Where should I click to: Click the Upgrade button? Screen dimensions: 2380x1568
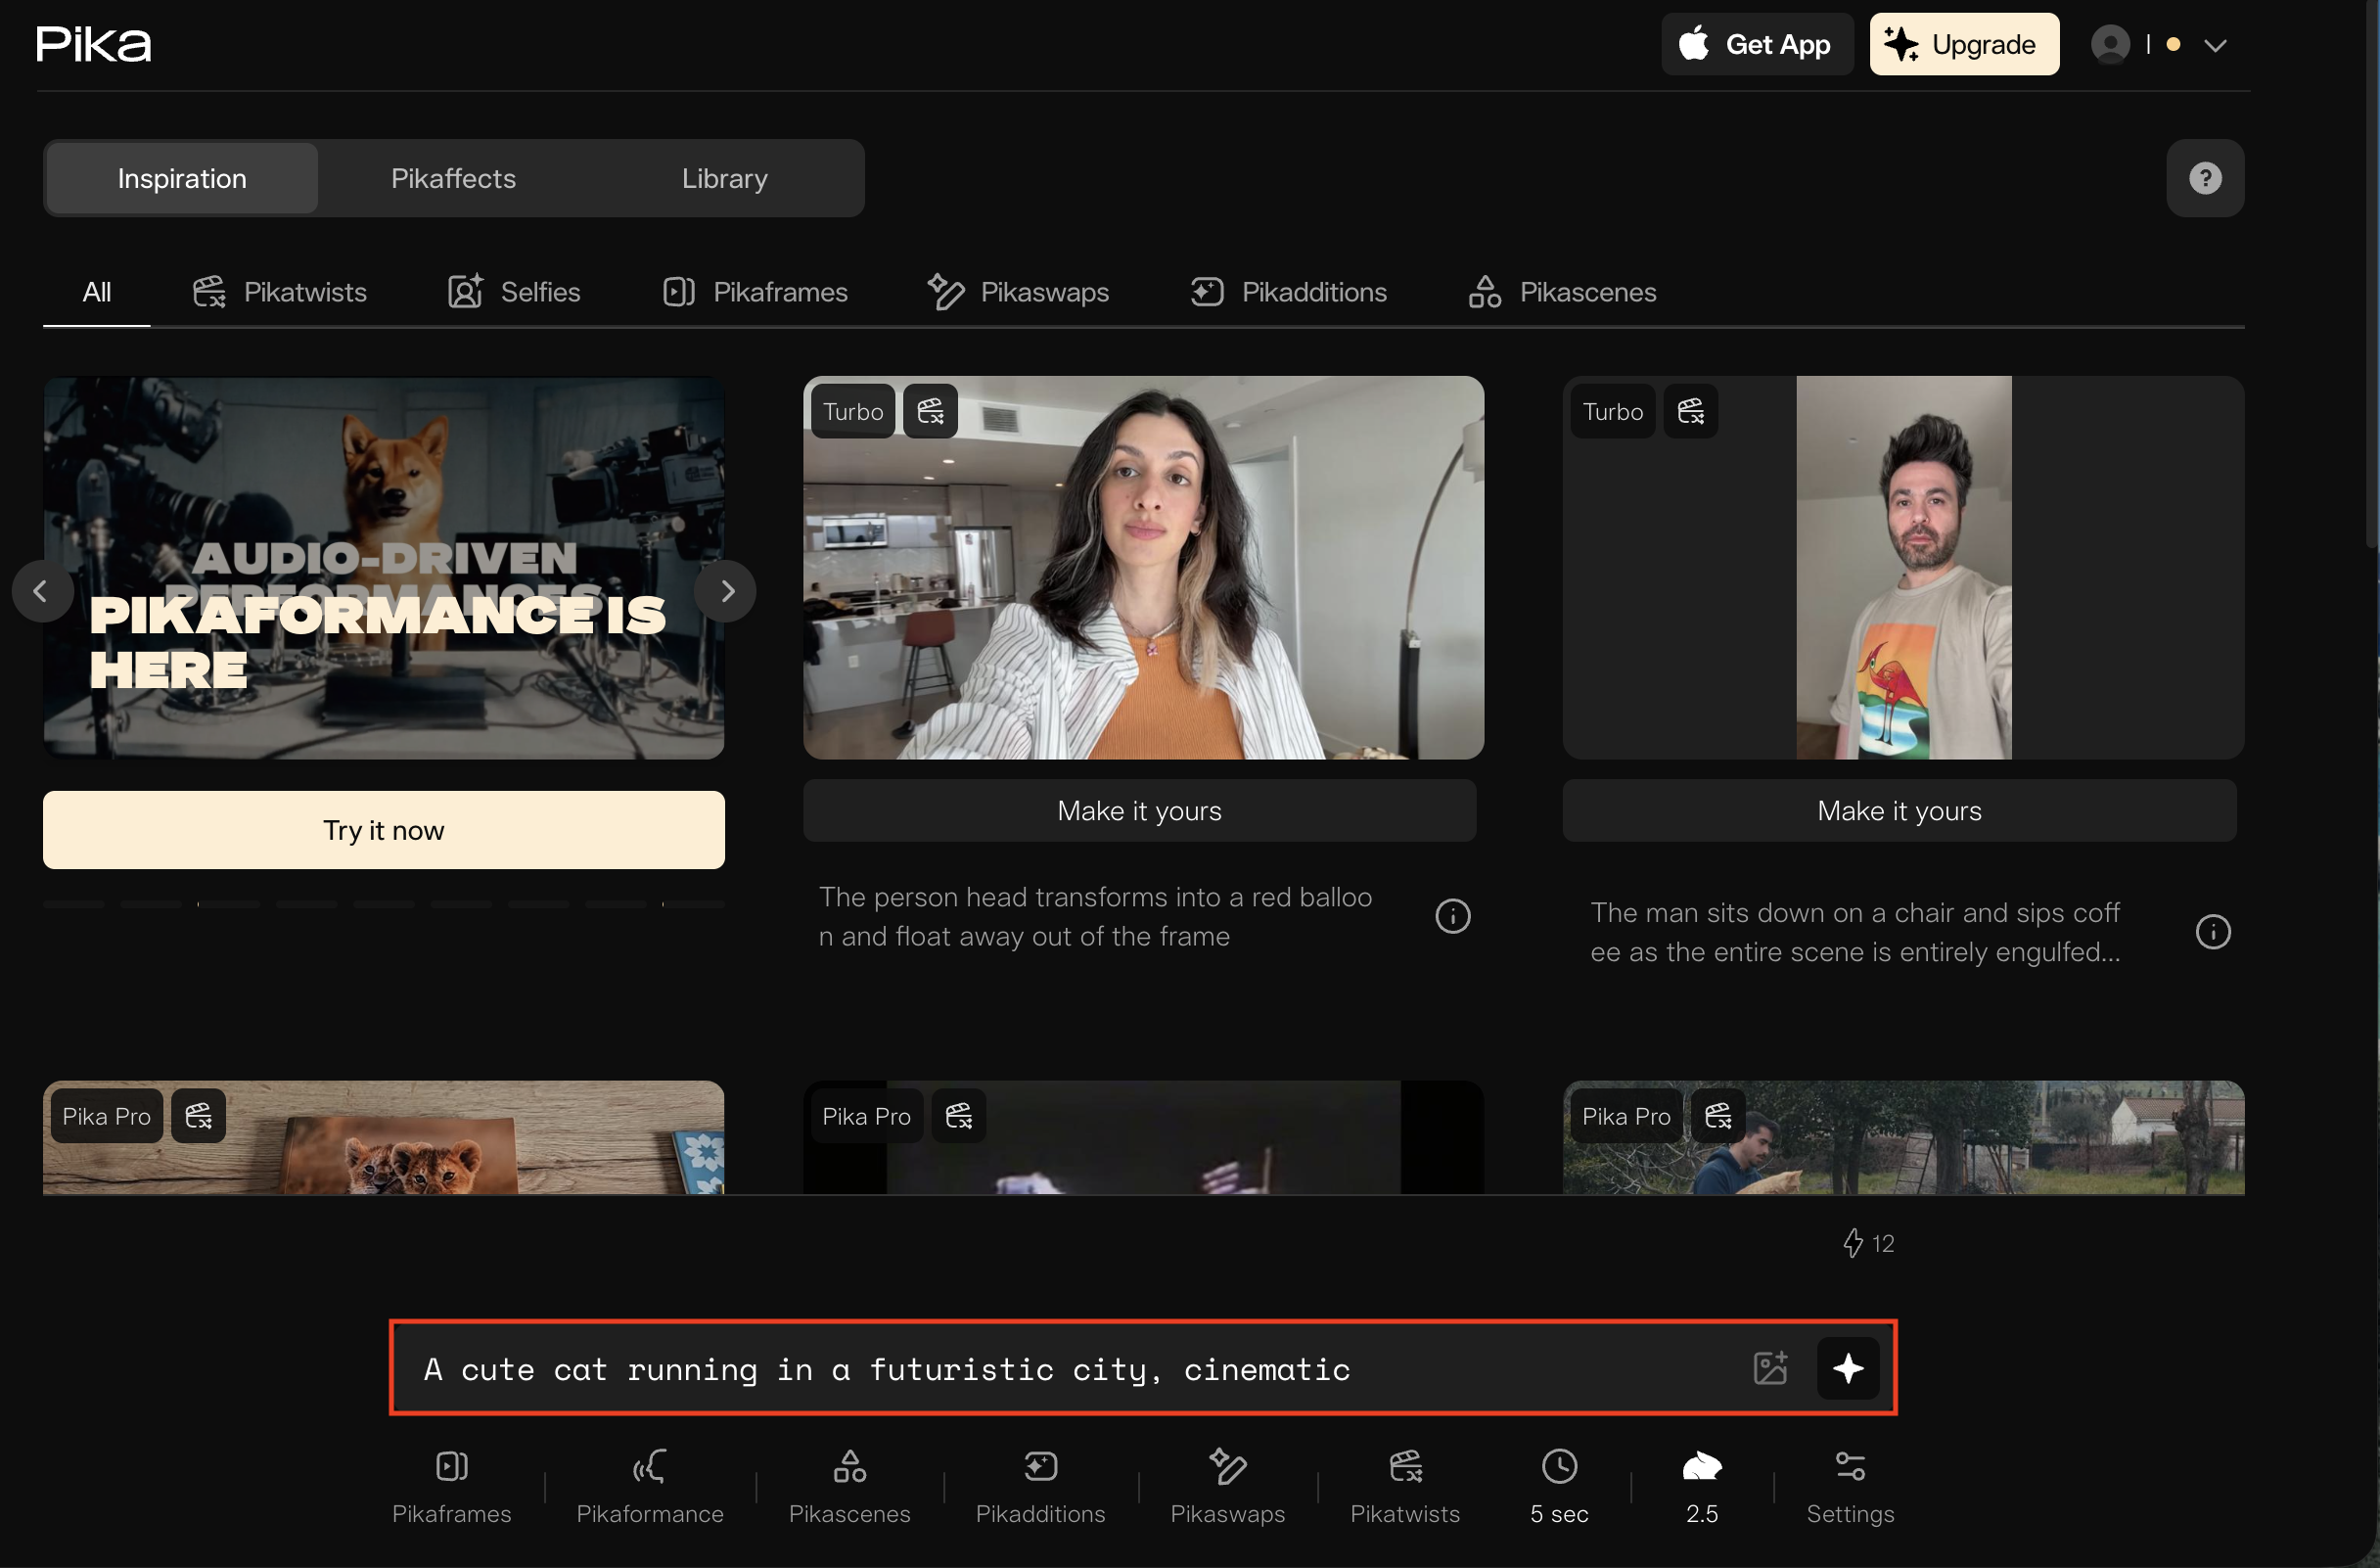click(1963, 45)
